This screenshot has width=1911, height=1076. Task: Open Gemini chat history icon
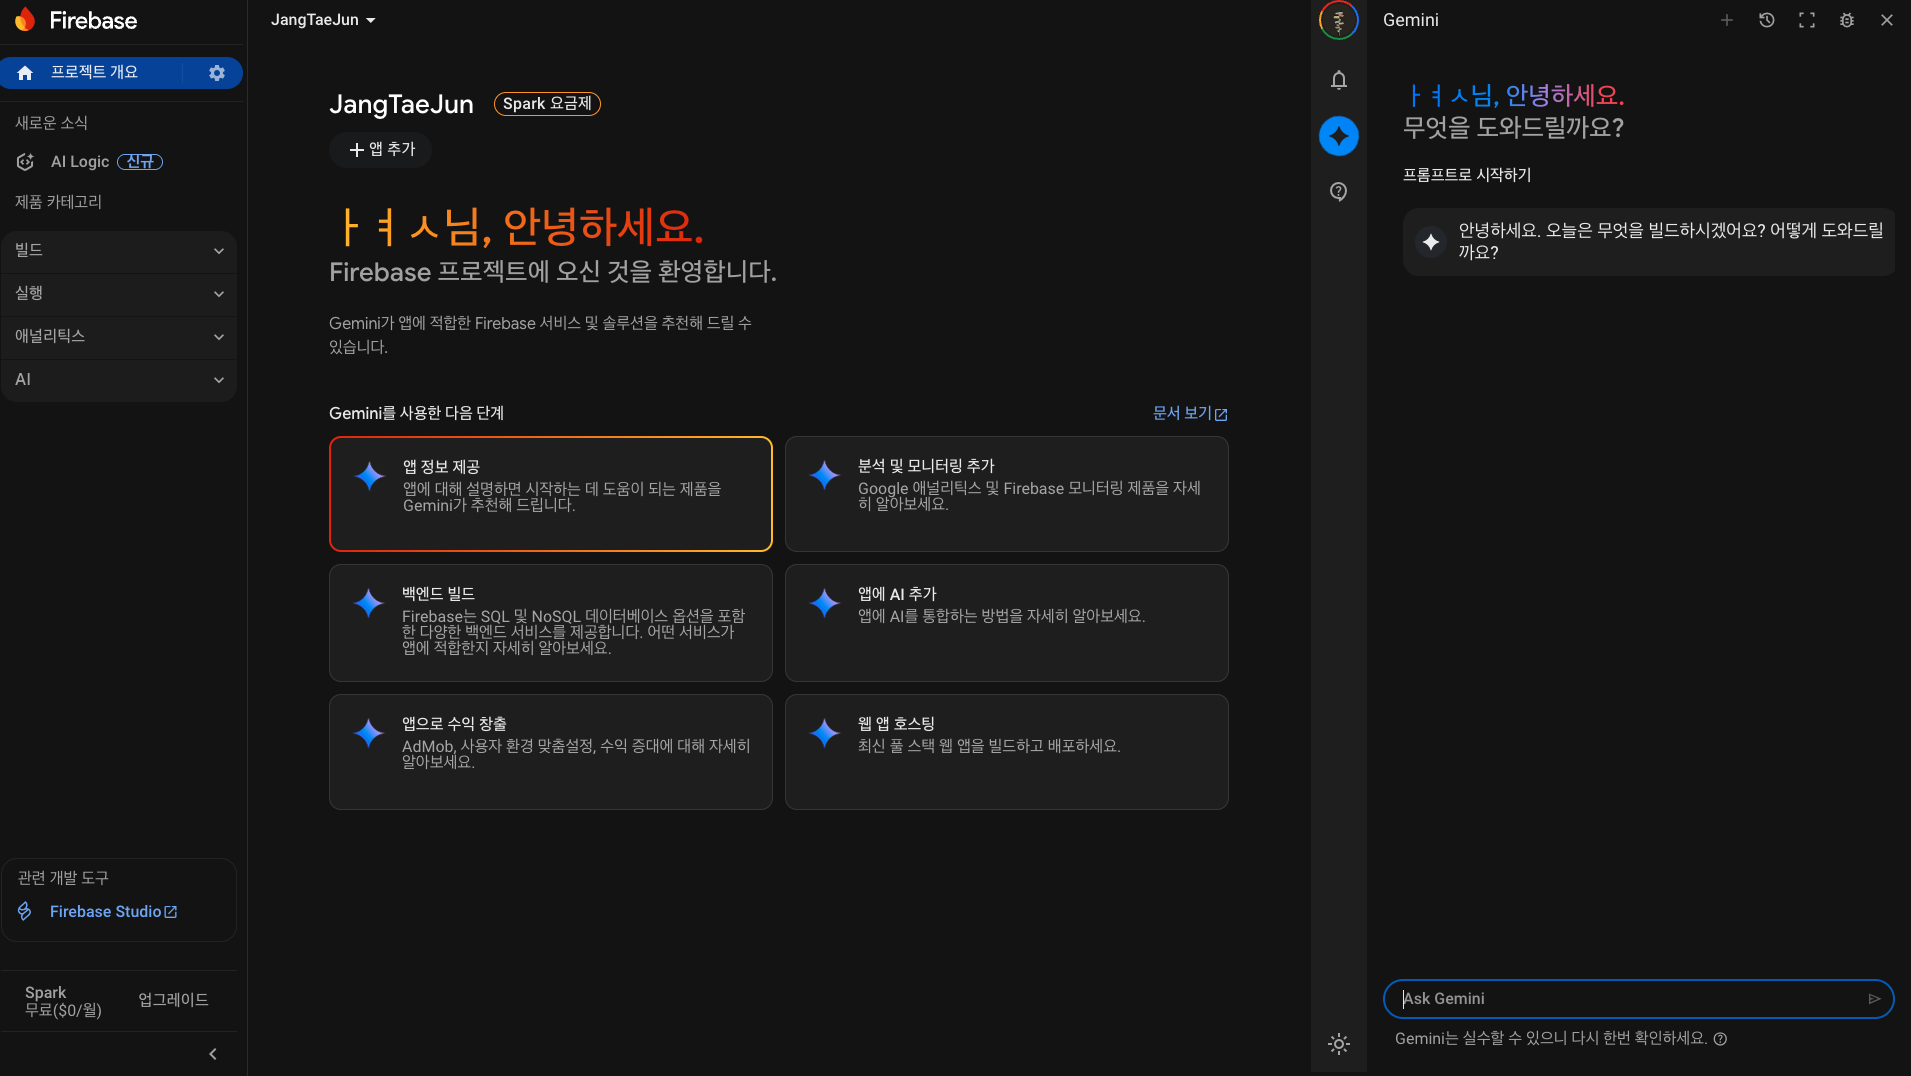(1767, 20)
